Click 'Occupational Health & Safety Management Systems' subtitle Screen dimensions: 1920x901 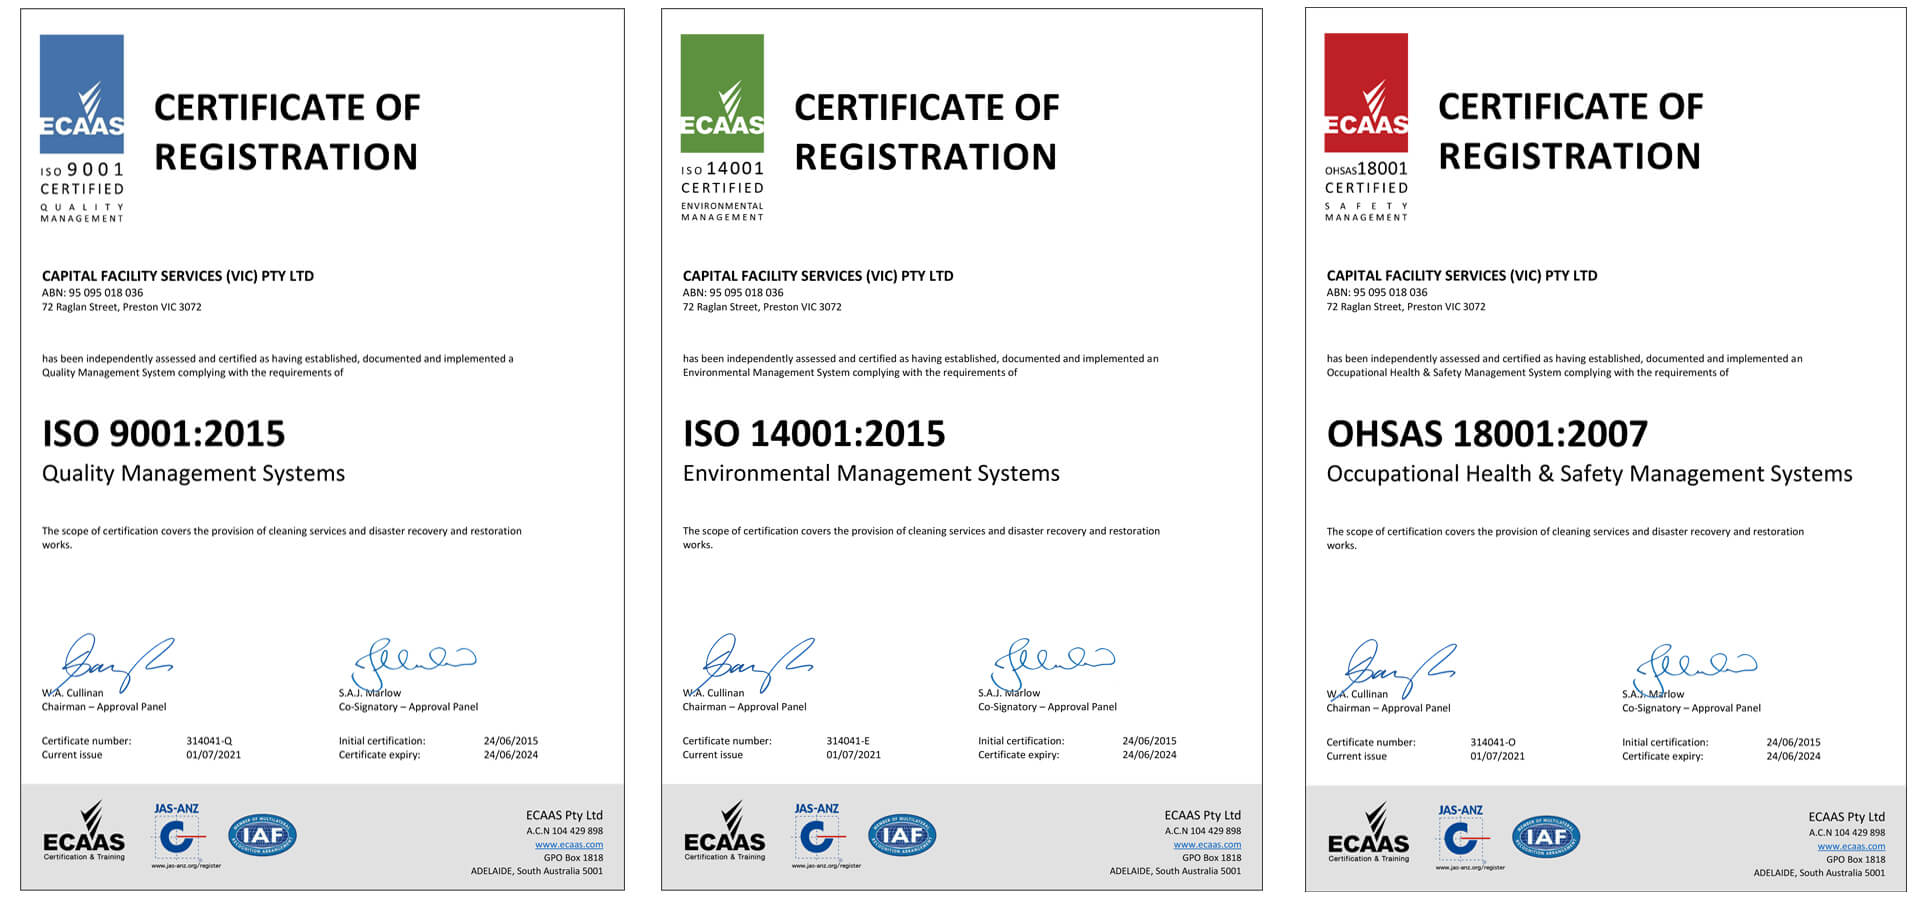1589,474
